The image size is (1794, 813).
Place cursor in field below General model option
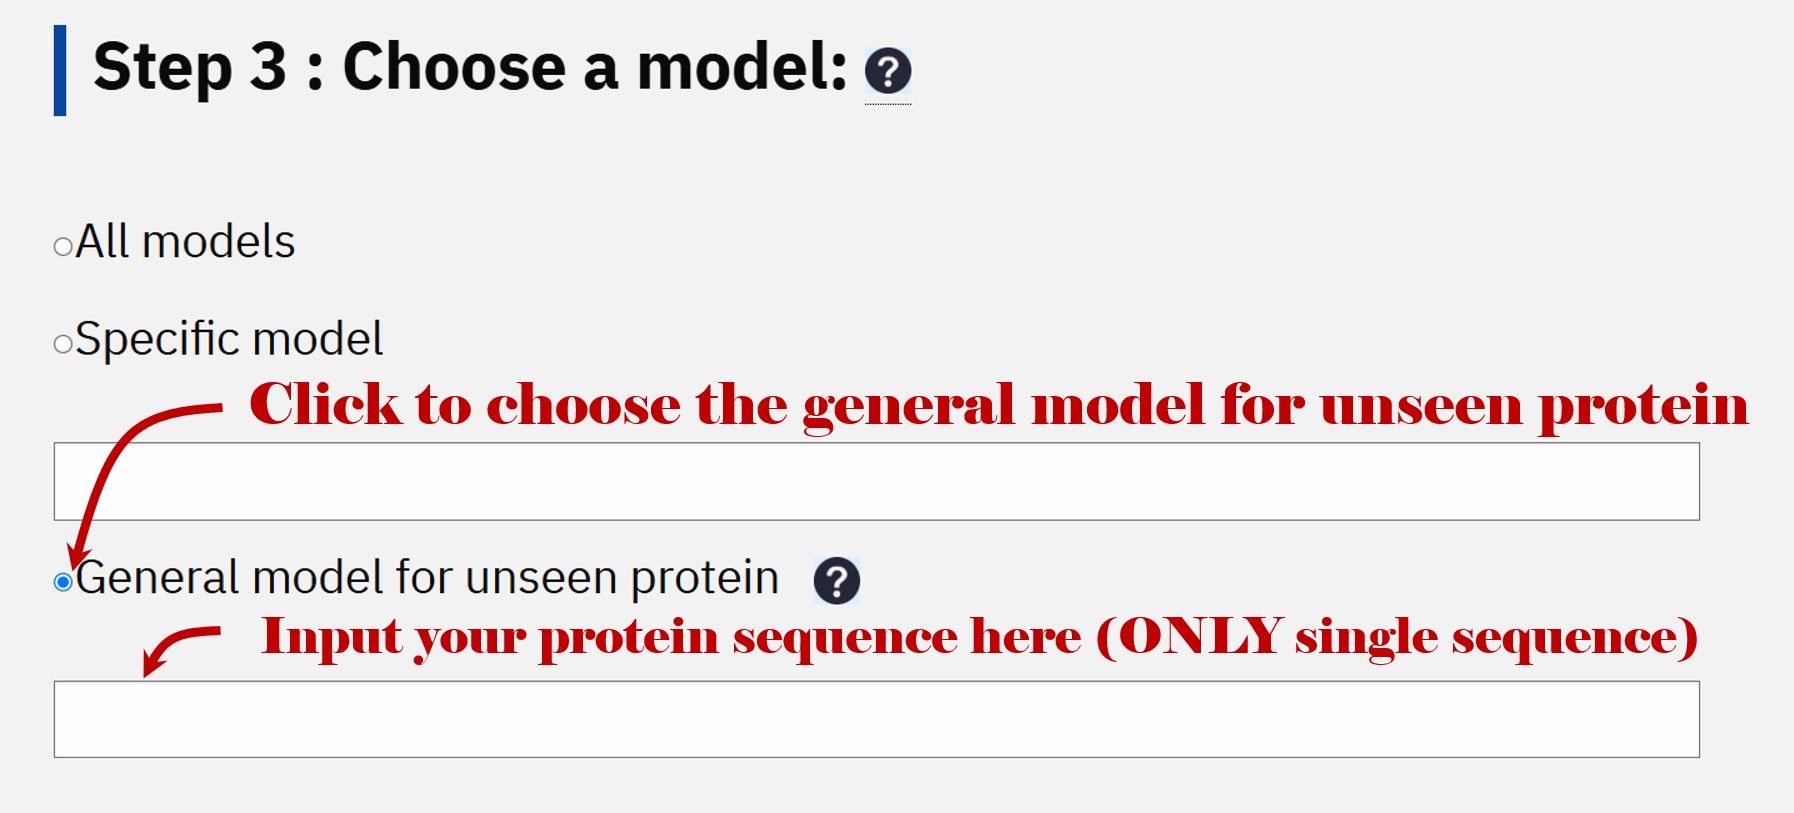[876, 719]
